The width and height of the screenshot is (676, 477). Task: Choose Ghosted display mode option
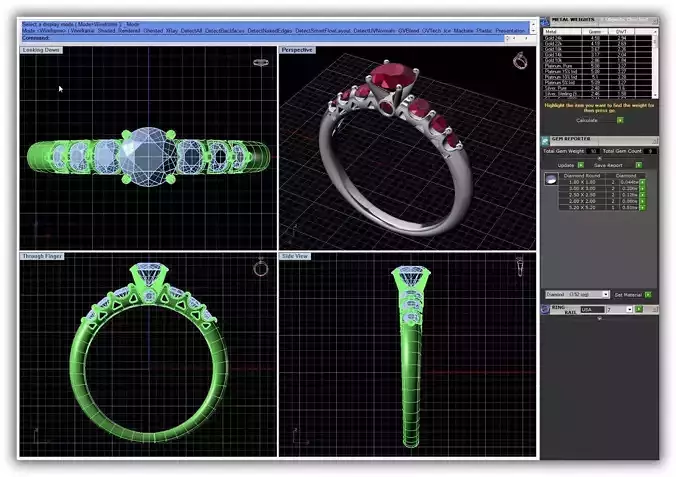pyautogui.click(x=153, y=31)
